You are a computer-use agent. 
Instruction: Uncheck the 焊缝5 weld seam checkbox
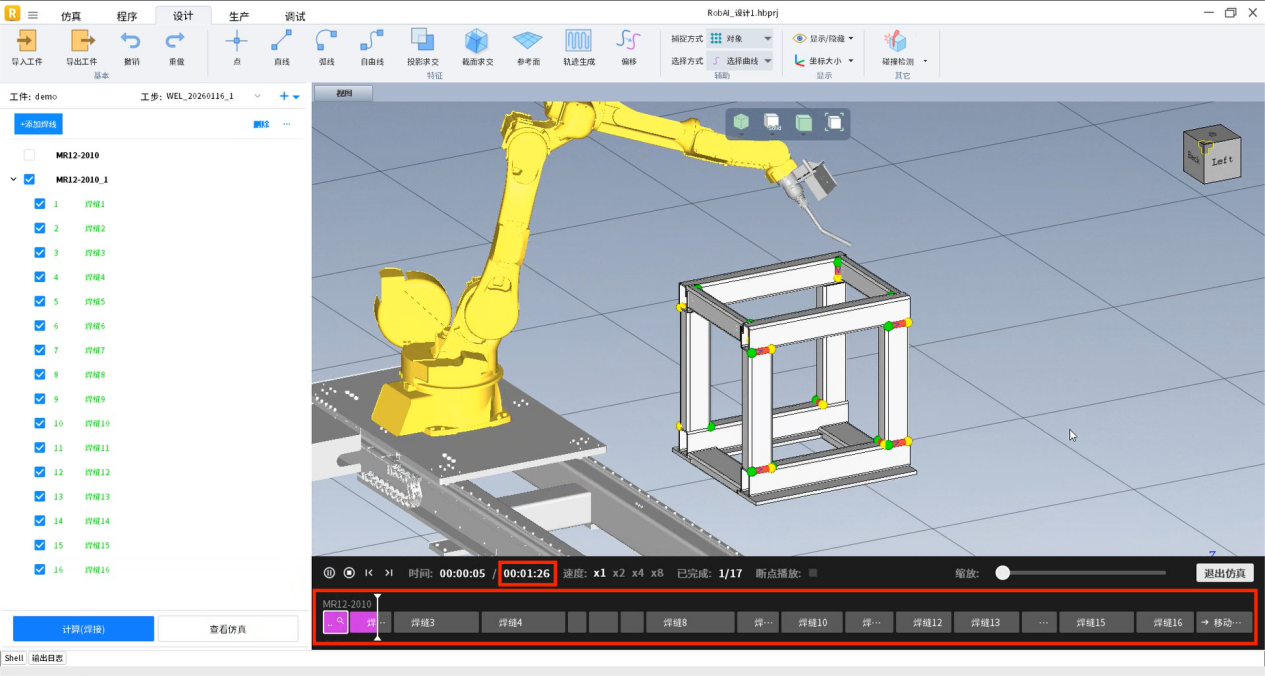(40, 301)
